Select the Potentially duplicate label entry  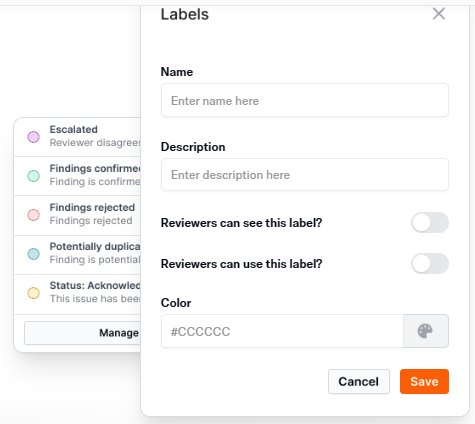pyautogui.click(x=77, y=254)
